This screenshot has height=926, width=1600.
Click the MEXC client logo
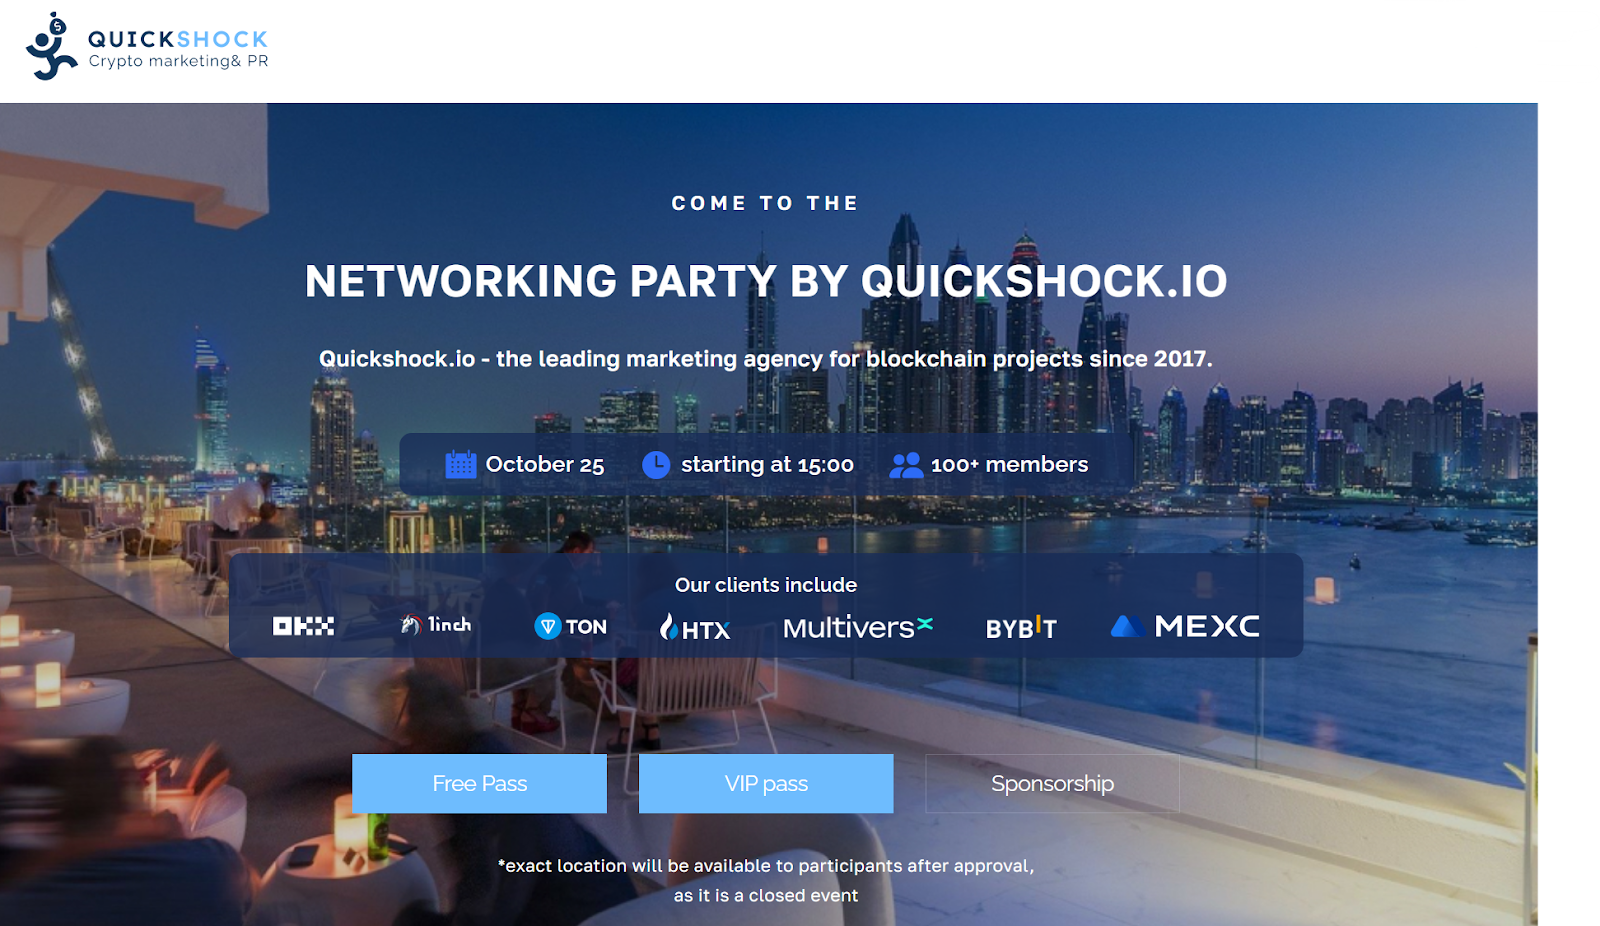(x=1185, y=626)
